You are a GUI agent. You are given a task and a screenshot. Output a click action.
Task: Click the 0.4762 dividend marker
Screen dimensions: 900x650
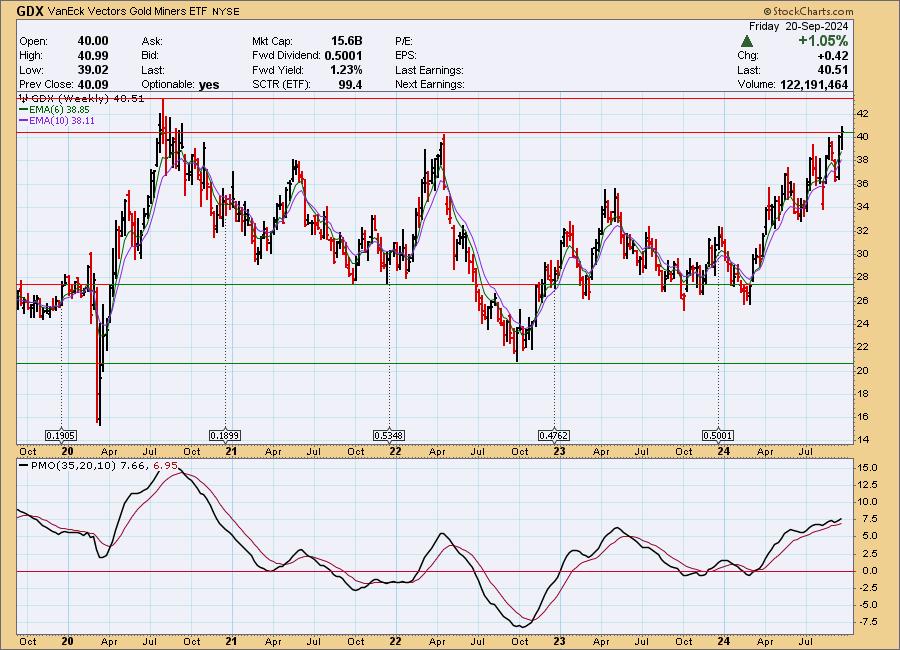553,436
